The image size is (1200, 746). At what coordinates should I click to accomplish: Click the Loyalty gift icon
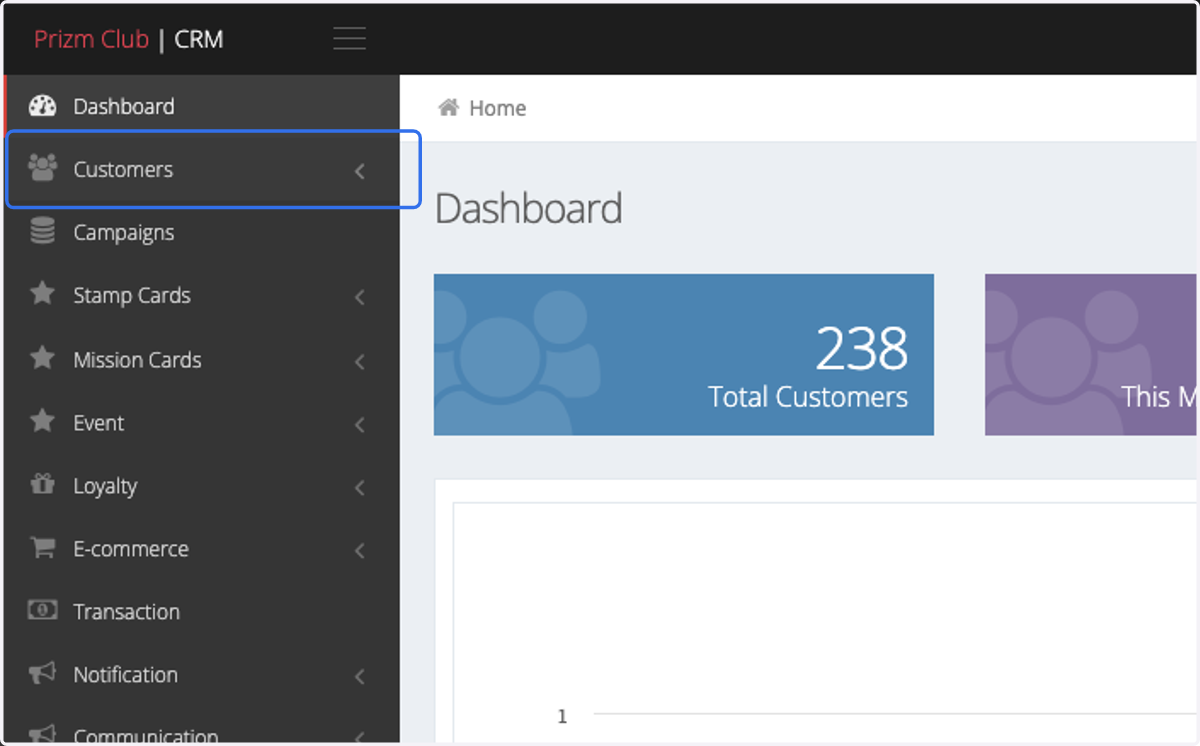tap(42, 484)
